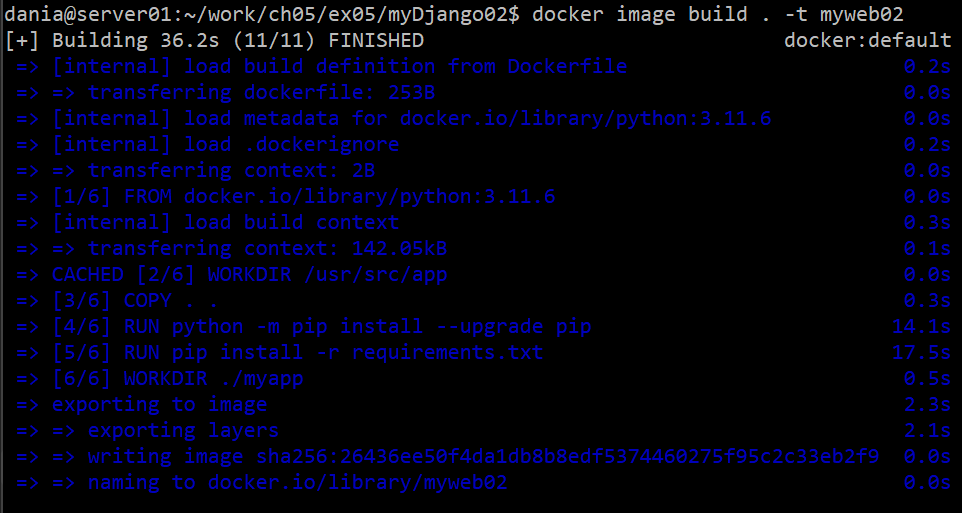Image resolution: width=962 pixels, height=513 pixels.
Task: Click the load .dockerignore line
Action: tap(226, 145)
